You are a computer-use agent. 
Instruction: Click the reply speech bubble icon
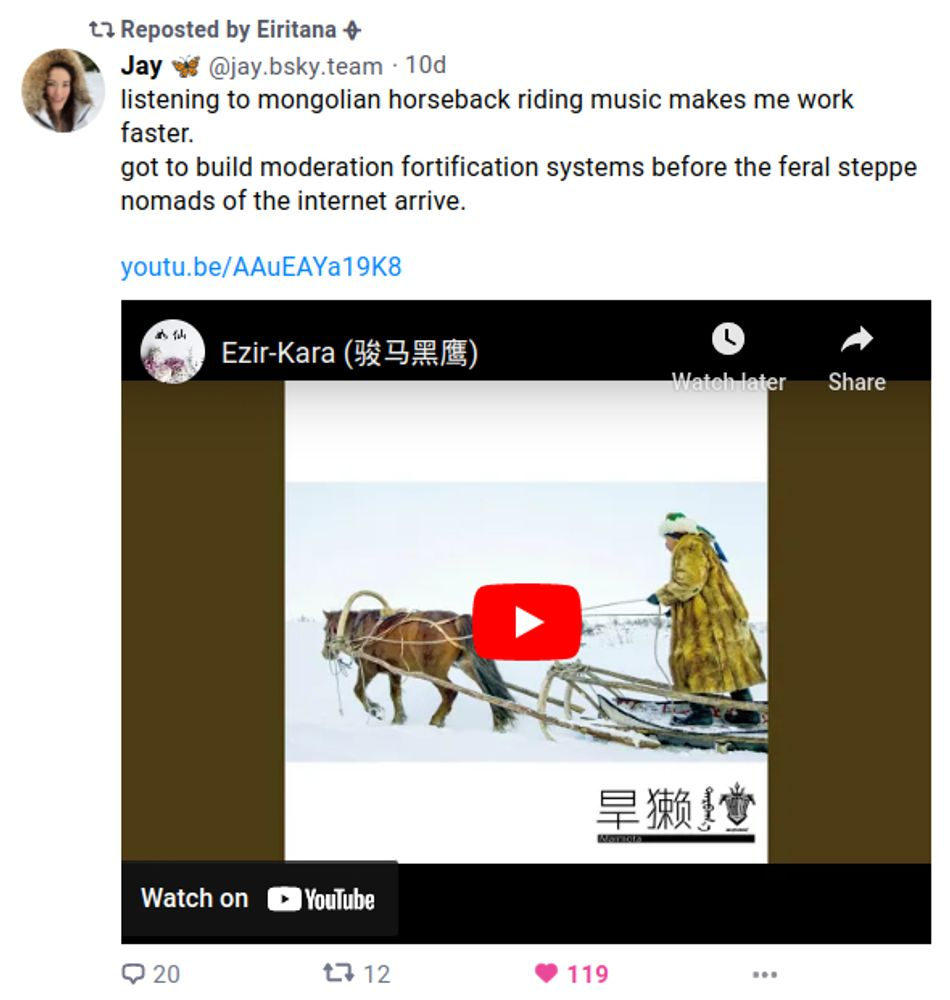[133, 974]
